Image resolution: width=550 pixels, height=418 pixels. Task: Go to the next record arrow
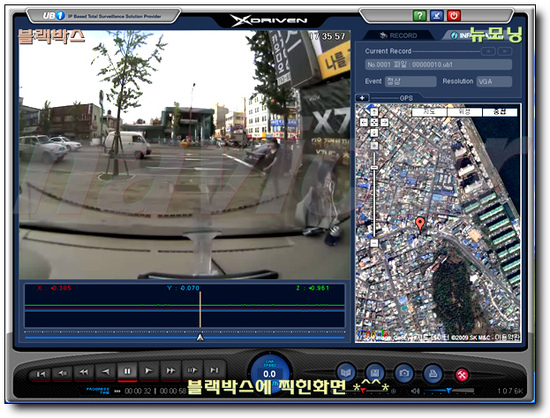pos(505,52)
